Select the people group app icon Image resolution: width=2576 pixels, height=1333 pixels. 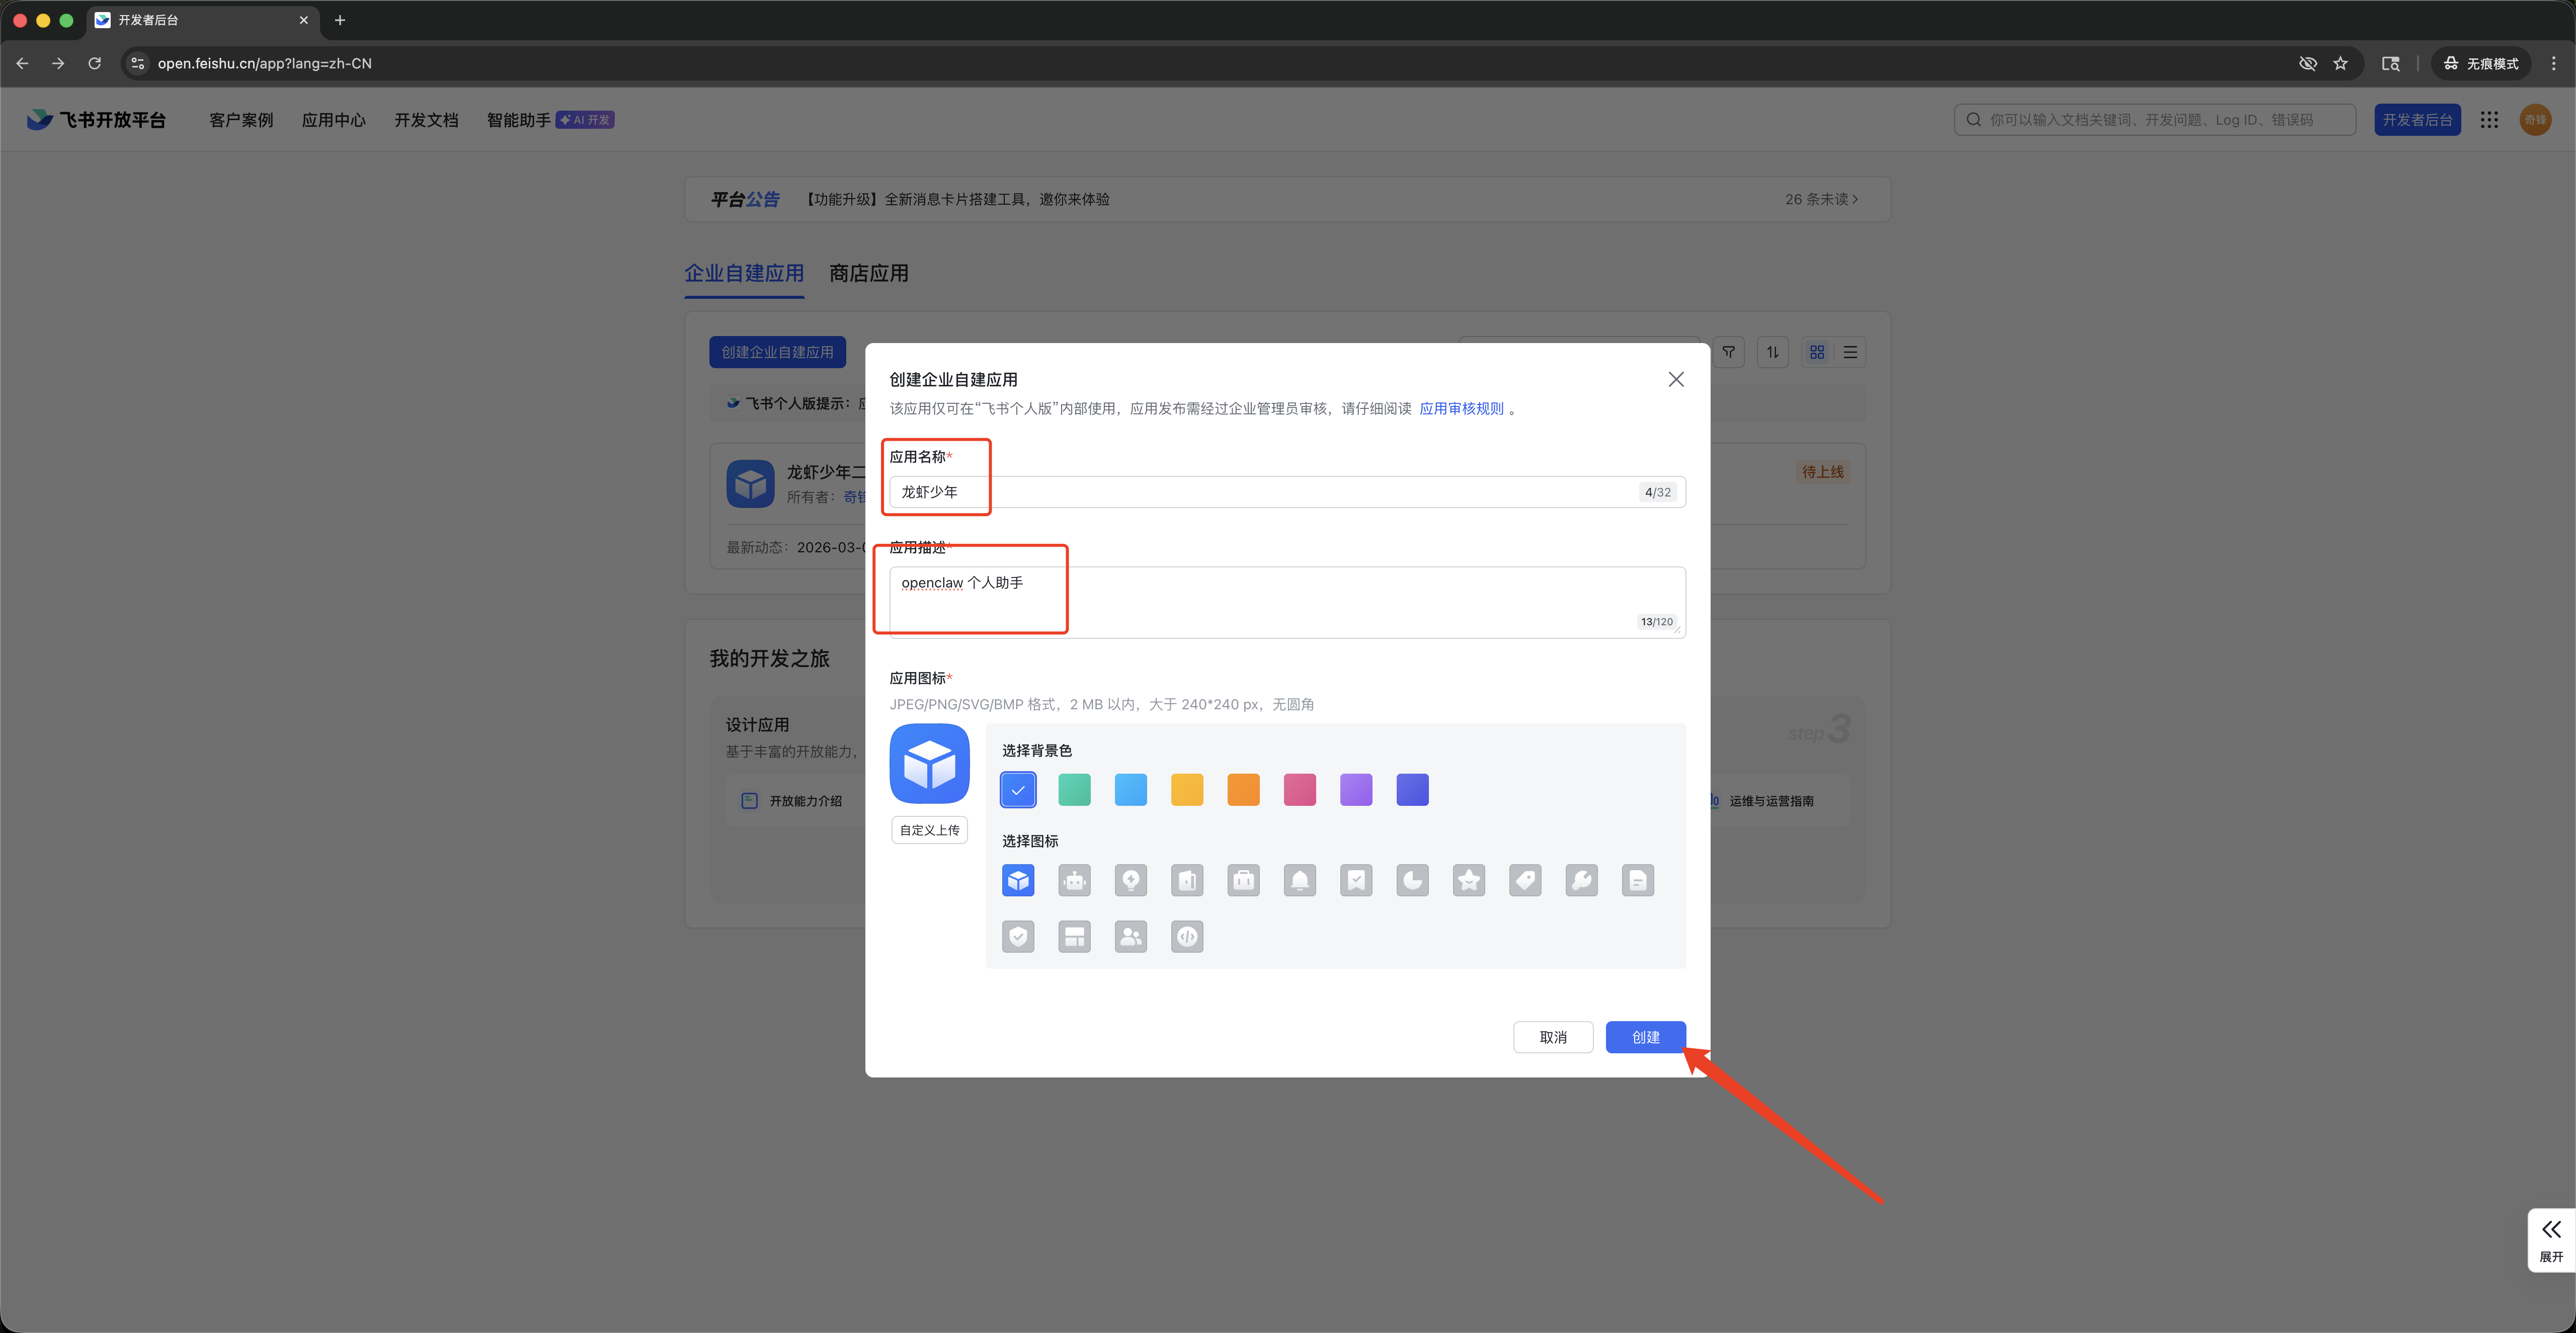click(1130, 936)
